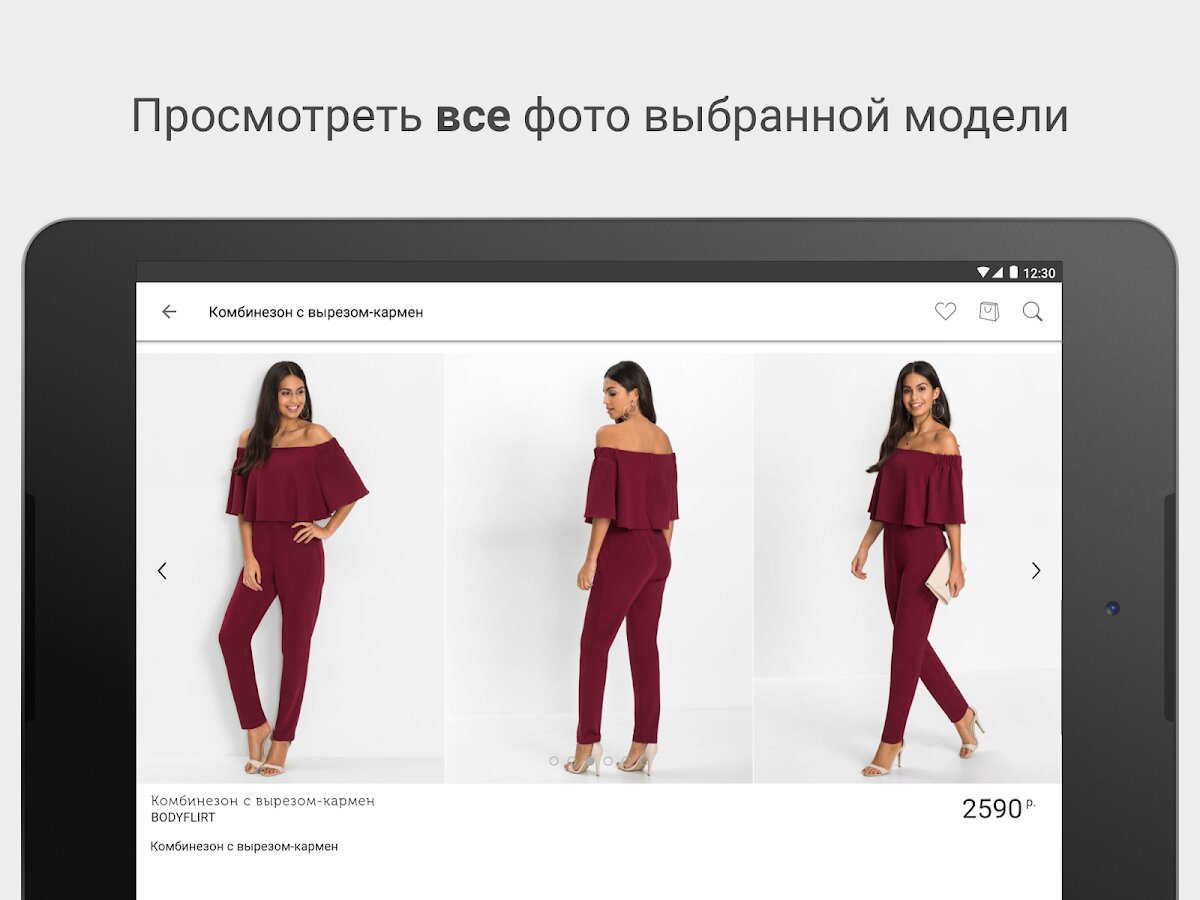Viewport: 1200px width, 900px height.
Task: Tap the 2590 р. price
Action: coord(998,808)
